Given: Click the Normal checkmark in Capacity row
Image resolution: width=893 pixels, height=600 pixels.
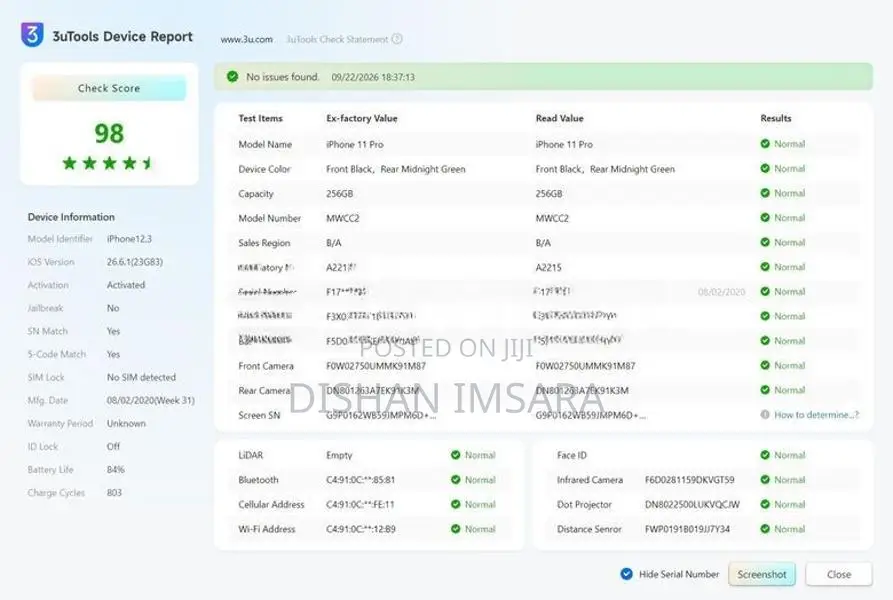Looking at the screenshot, I should point(765,193).
